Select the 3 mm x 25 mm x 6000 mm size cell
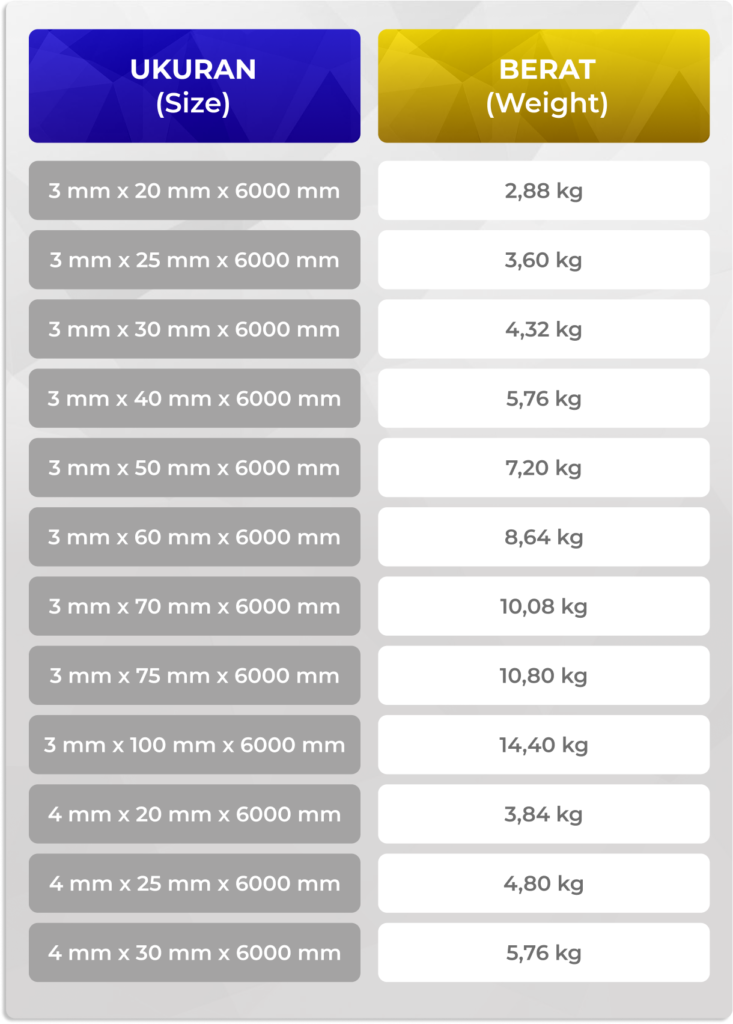Screen dimensions: 733x1024 pos(194,260)
